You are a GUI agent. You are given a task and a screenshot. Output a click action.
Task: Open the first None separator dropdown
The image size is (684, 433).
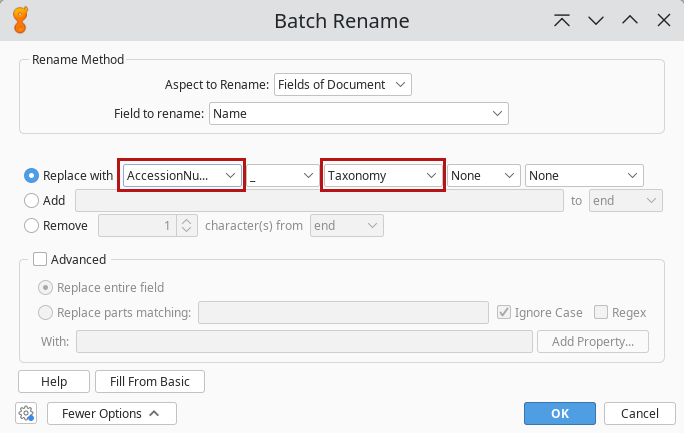[x=483, y=175]
